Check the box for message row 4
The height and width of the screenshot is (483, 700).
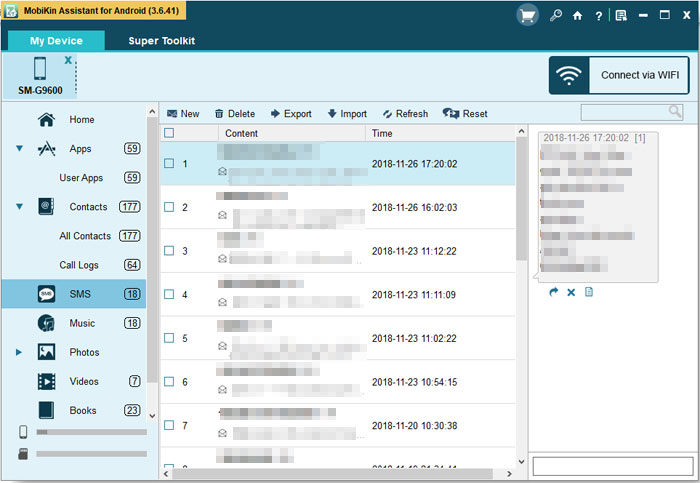(x=169, y=294)
